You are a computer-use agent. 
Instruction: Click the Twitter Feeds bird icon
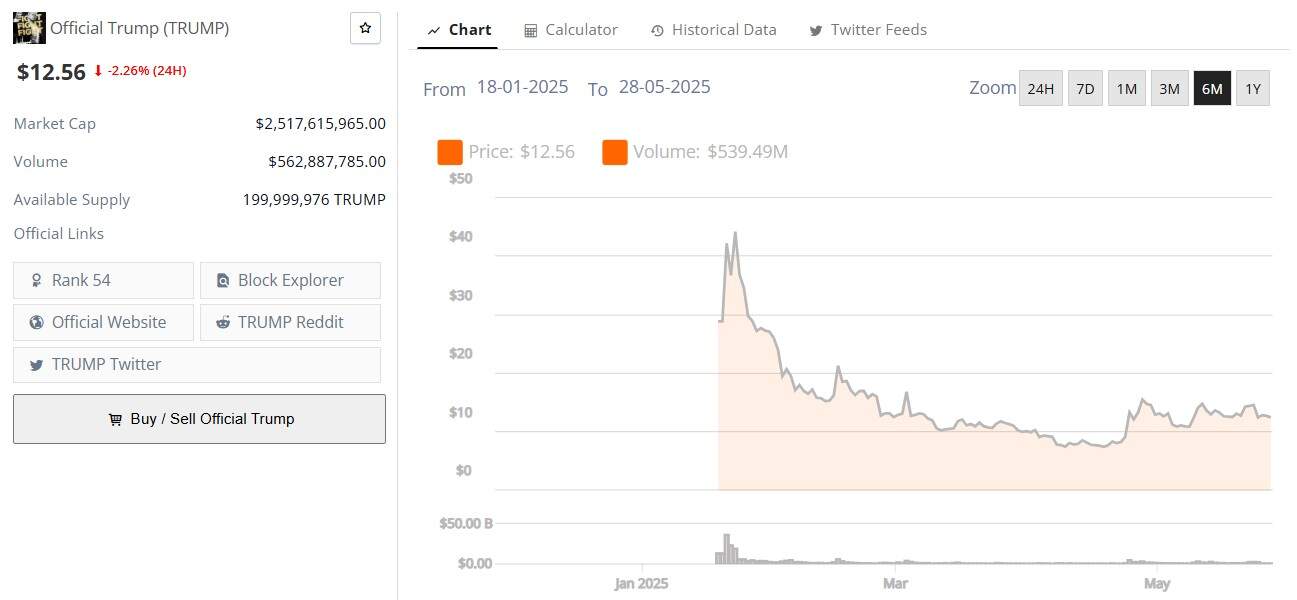point(816,31)
